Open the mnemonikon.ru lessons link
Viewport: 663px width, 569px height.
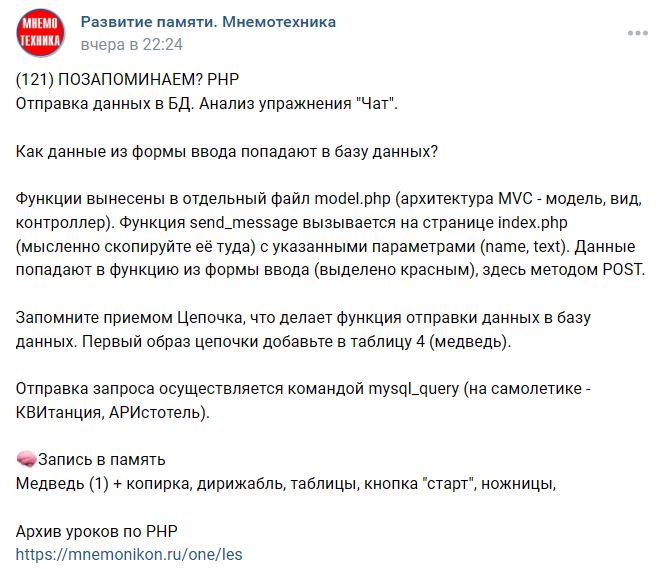pos(130,553)
